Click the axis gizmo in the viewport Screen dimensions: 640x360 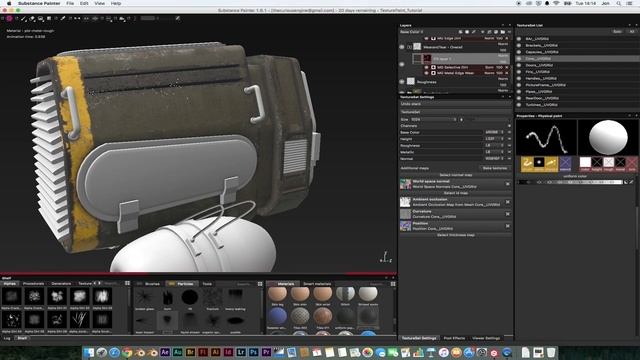385,257
